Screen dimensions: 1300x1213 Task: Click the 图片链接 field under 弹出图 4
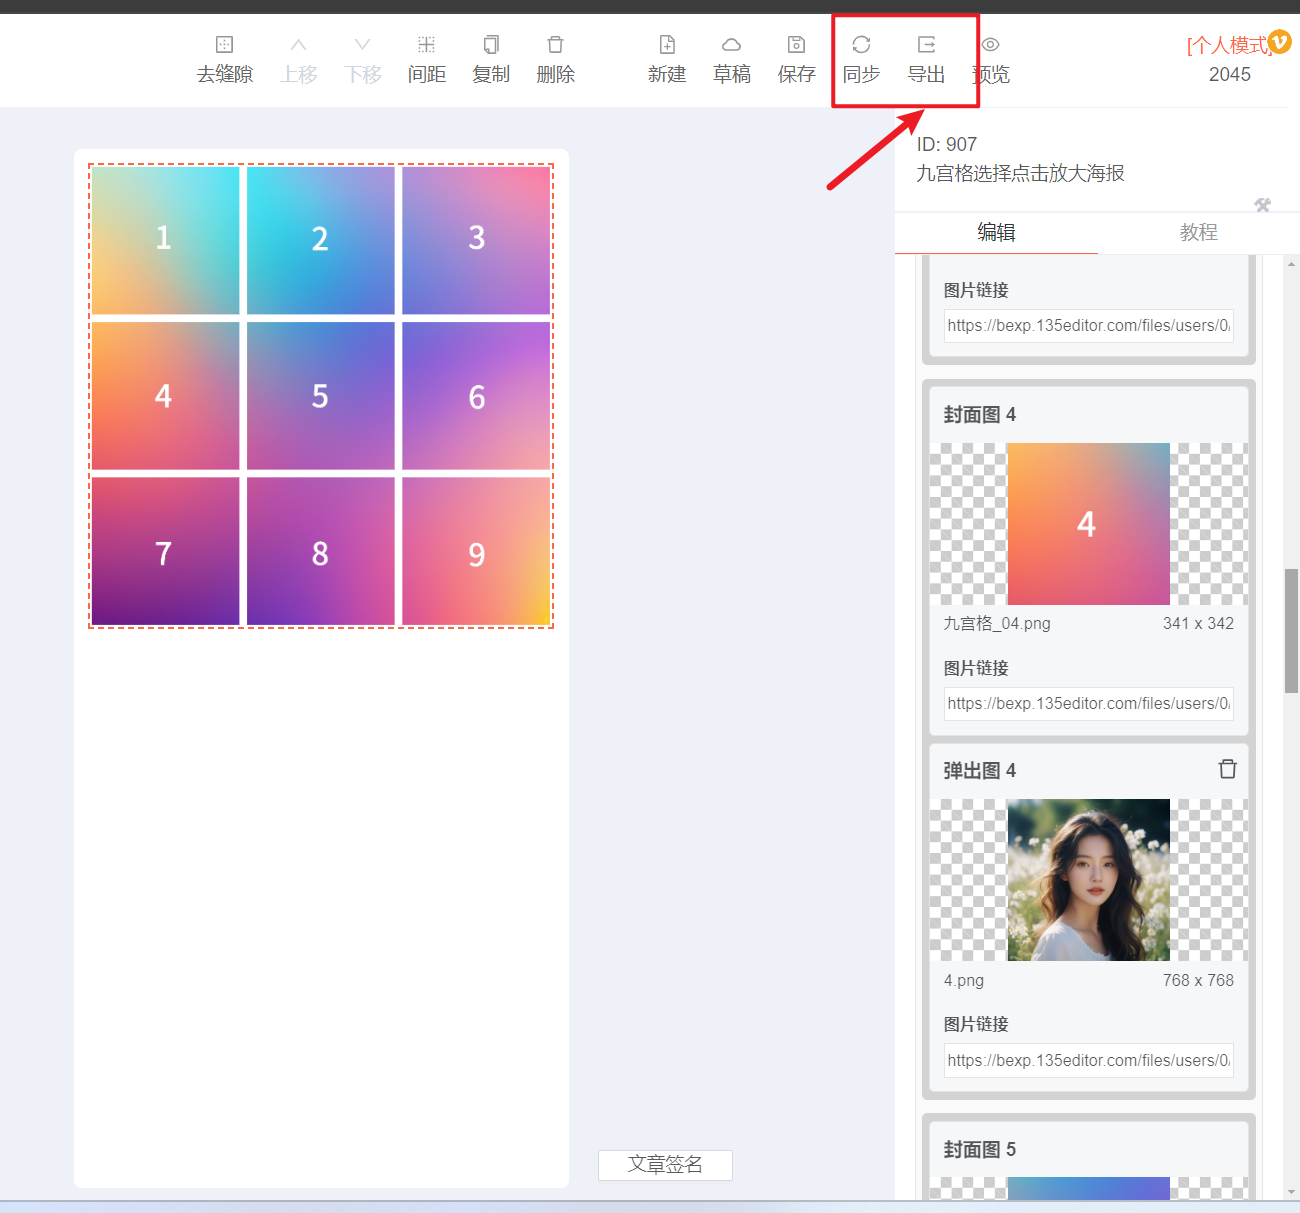coord(1089,1061)
